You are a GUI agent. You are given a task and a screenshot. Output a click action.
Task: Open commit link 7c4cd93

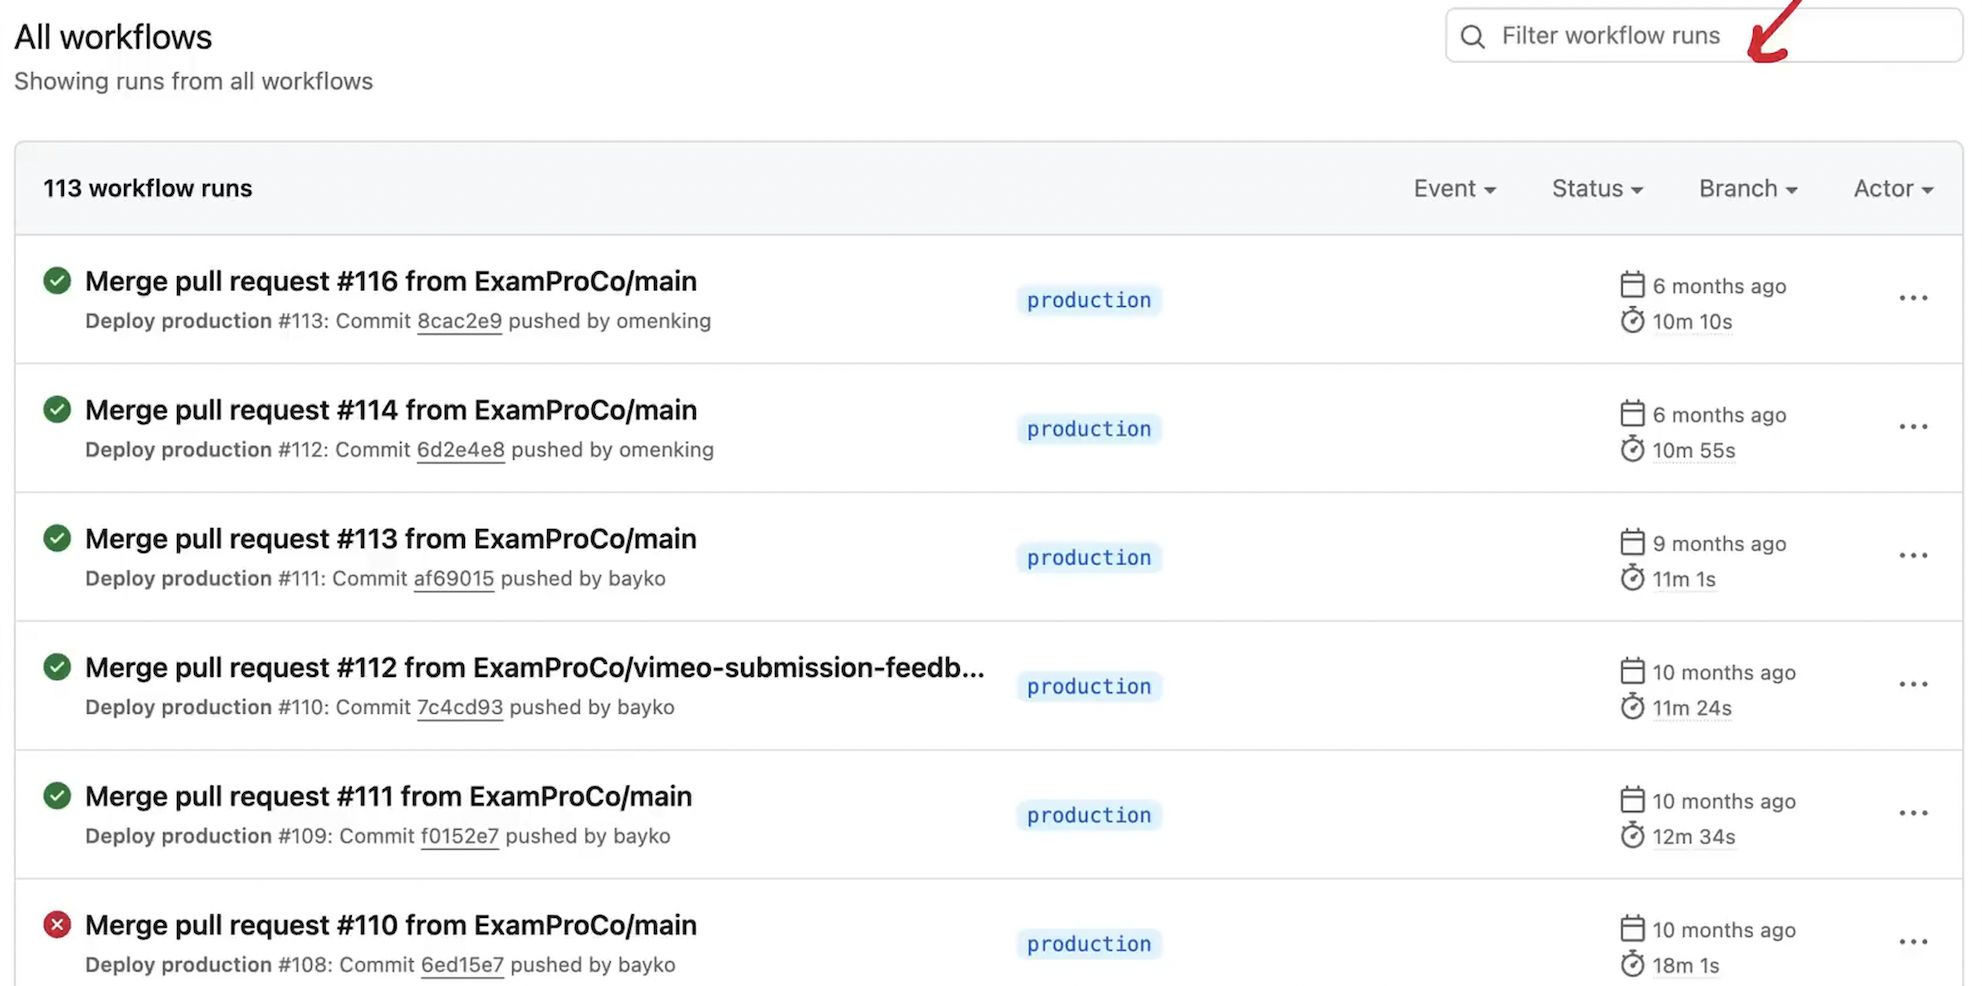459,707
